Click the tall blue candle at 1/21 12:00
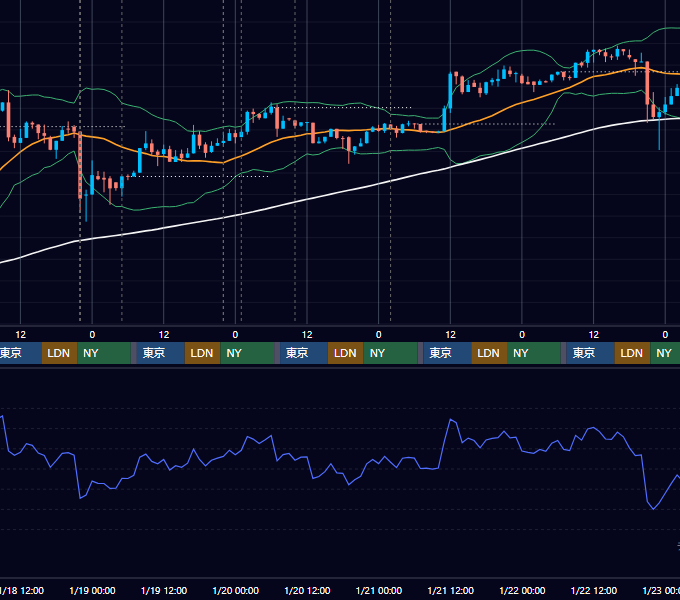Image resolution: width=680 pixels, height=600 pixels. tap(450, 91)
